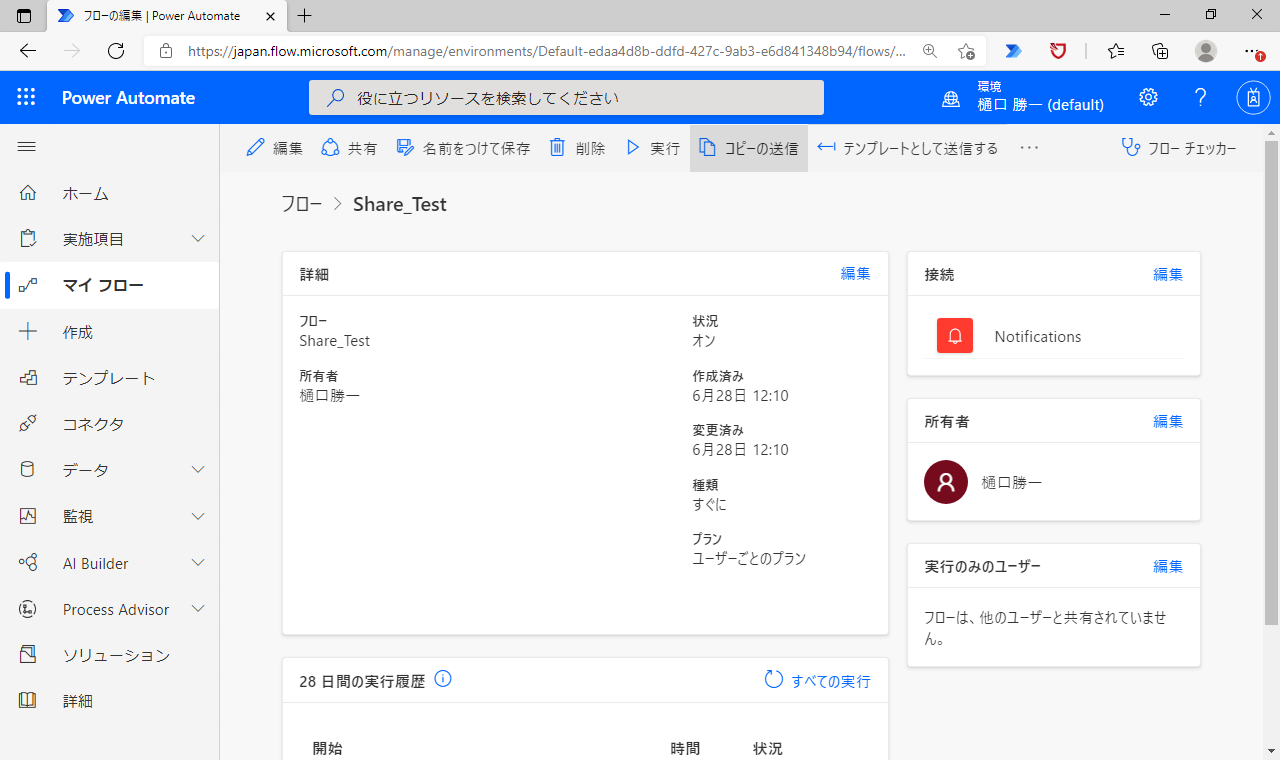
Task: Click the owner avatar for 樋口勝一
Action: coord(946,482)
